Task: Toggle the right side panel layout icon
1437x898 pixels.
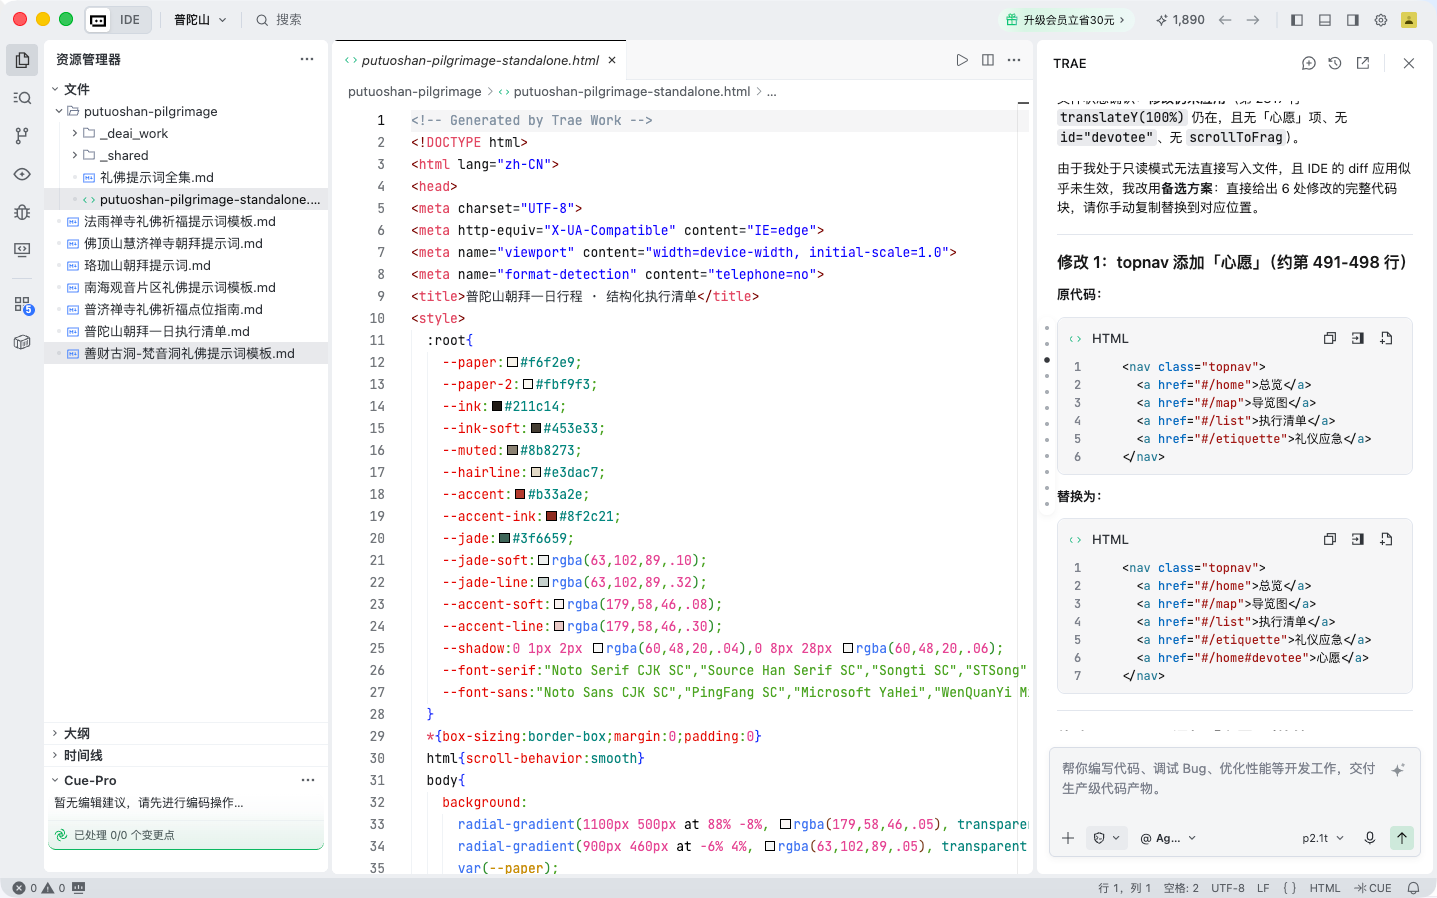Action: click(x=1353, y=20)
